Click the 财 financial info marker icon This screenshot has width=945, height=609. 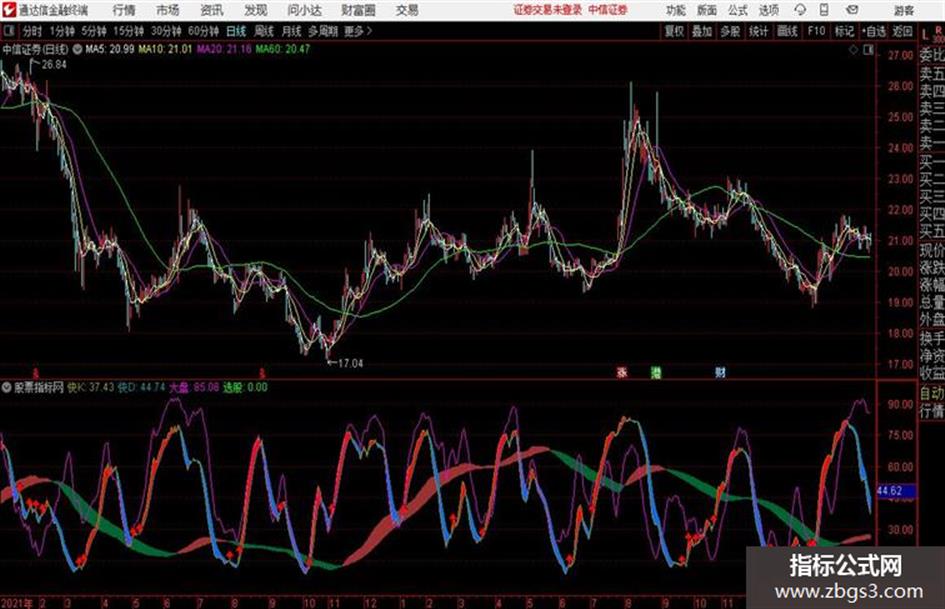(720, 372)
